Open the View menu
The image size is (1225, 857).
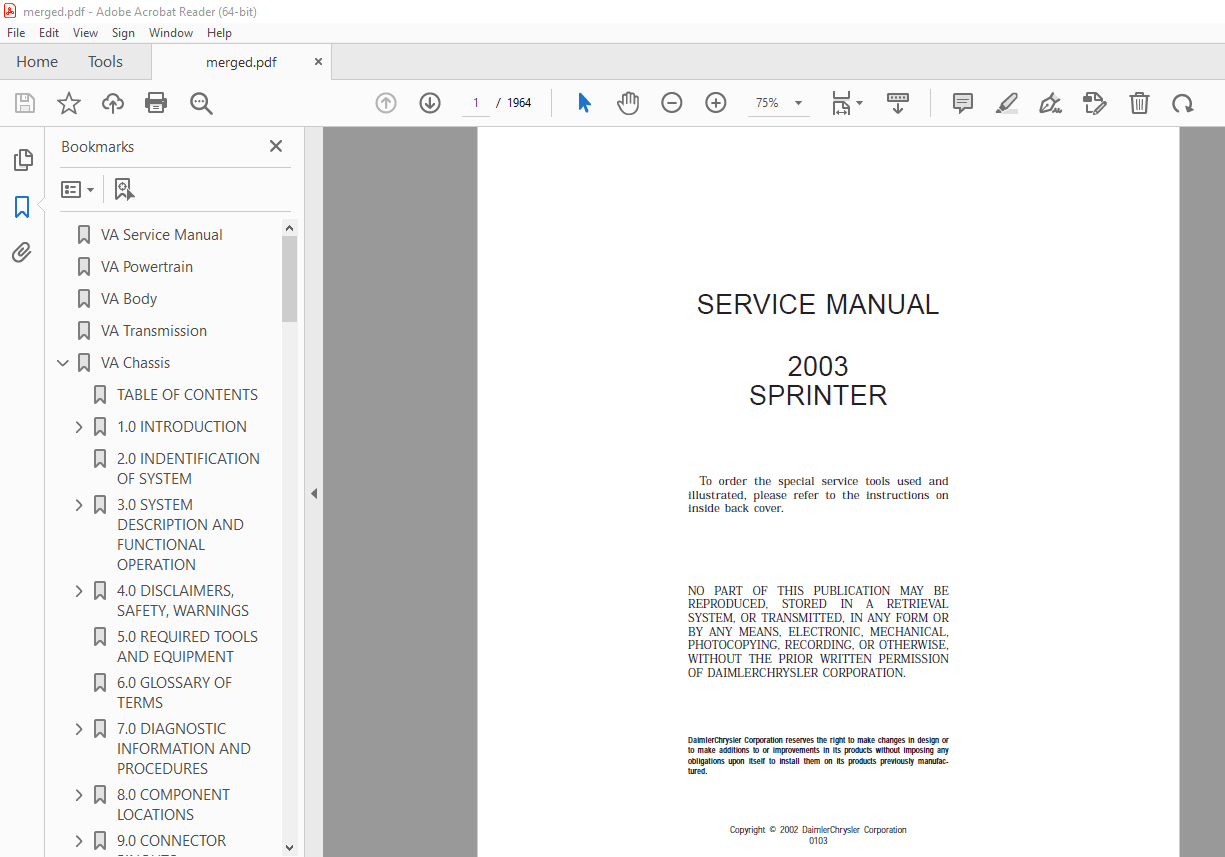click(x=85, y=32)
